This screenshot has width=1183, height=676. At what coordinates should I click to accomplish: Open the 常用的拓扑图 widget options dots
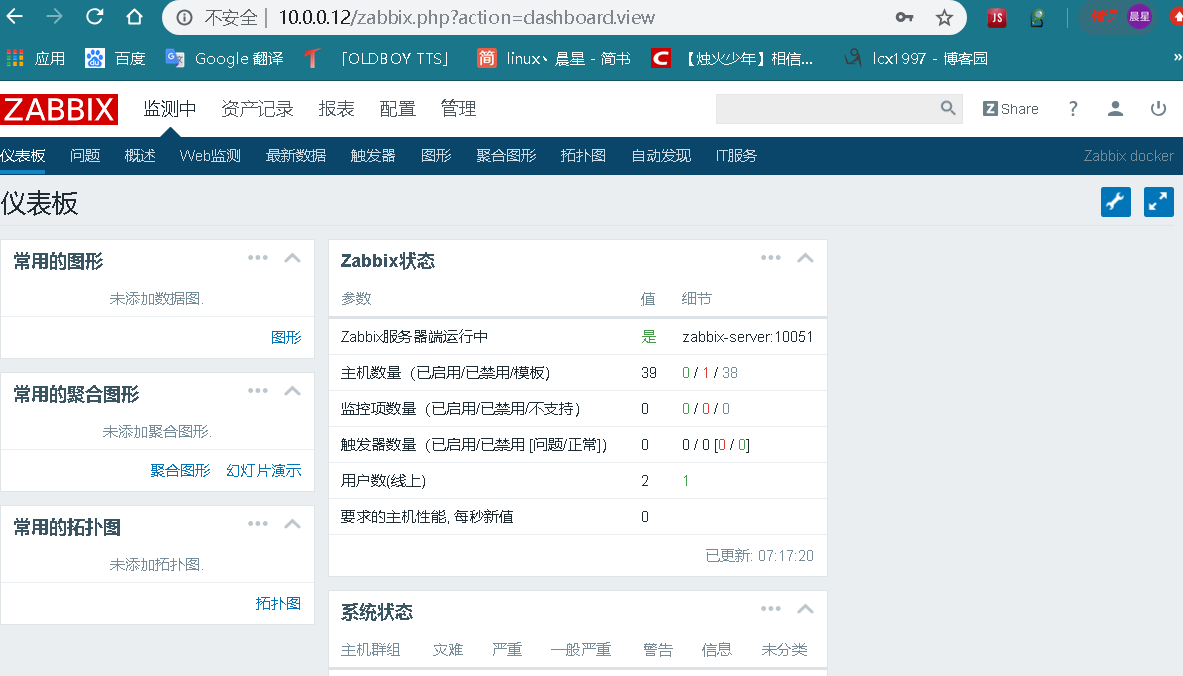coord(258,524)
